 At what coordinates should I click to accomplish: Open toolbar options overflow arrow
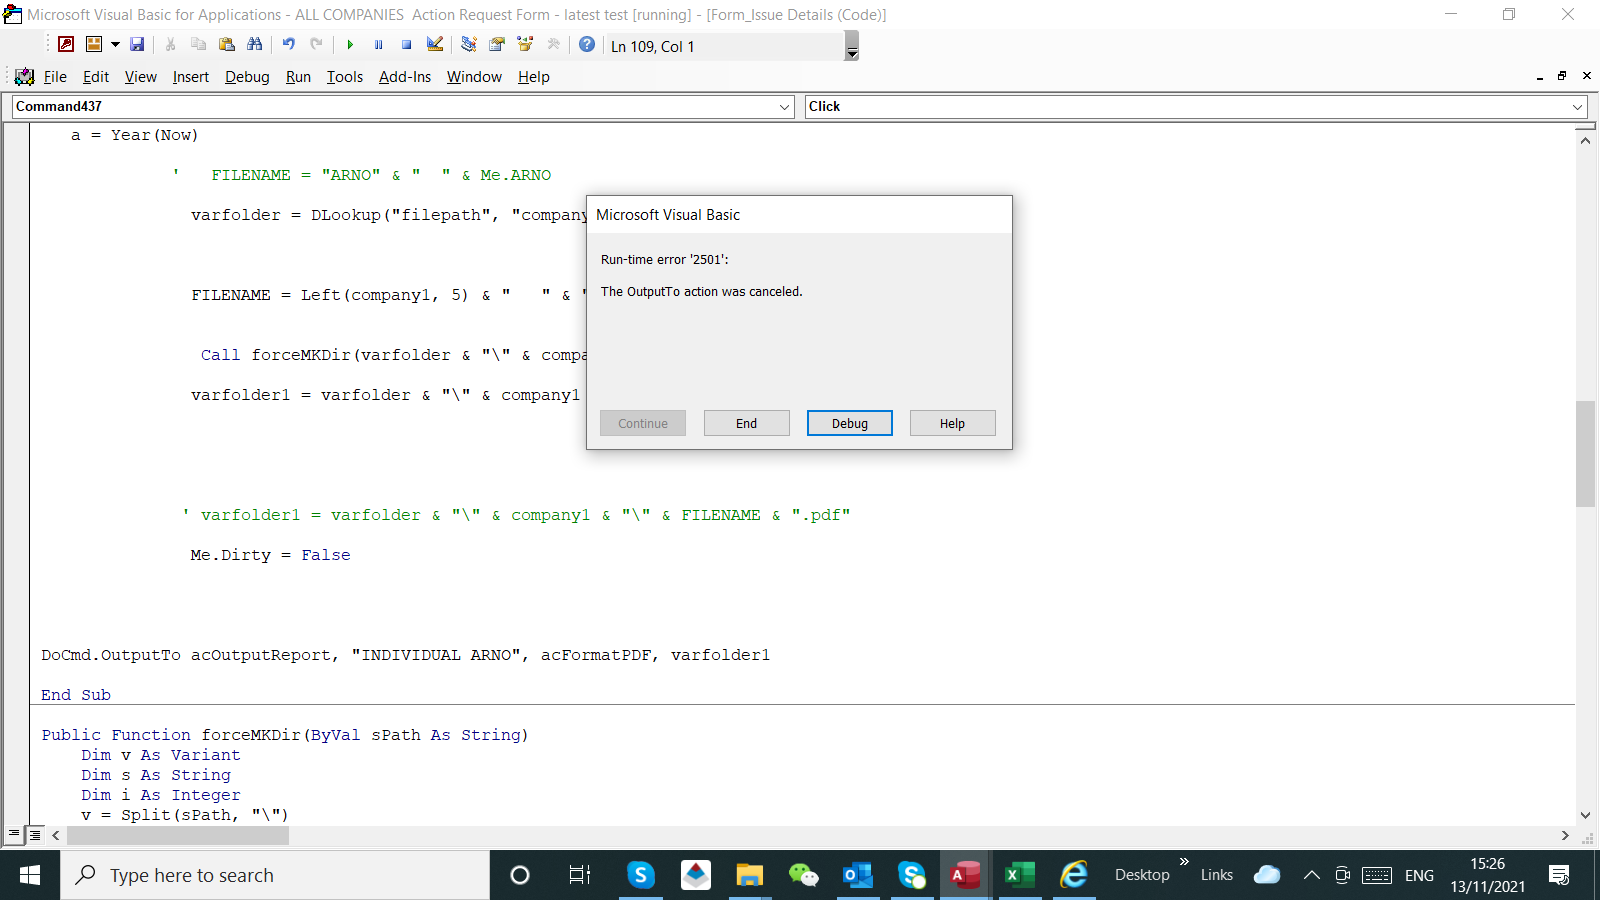(x=852, y=46)
